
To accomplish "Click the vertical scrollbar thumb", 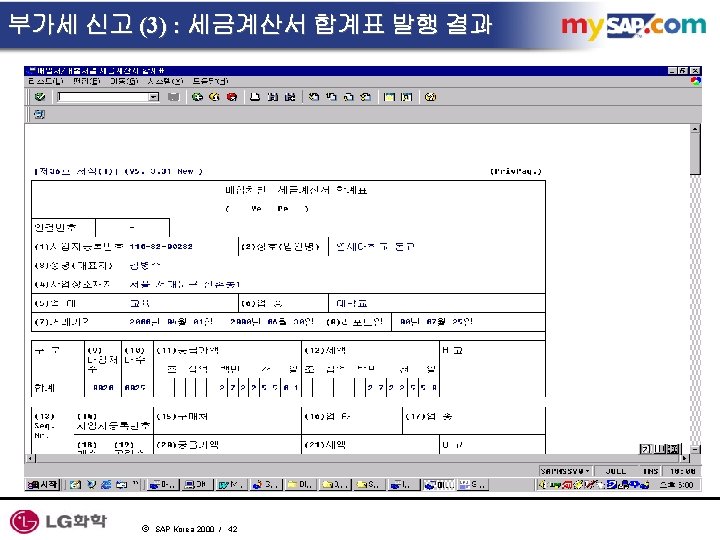I will [x=695, y=154].
